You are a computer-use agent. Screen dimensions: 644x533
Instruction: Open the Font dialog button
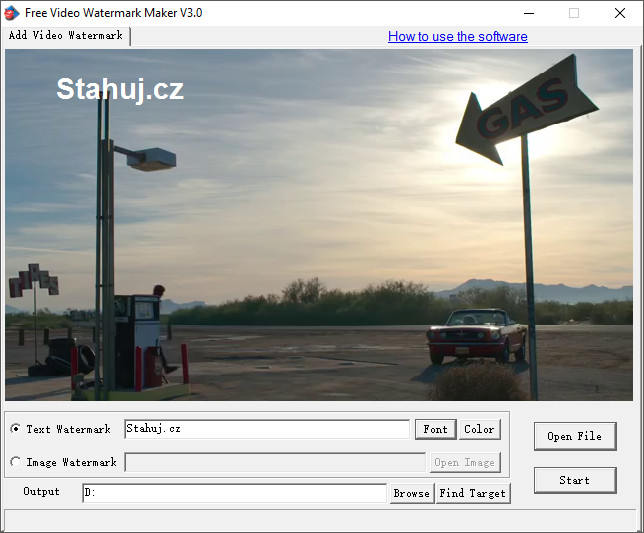[x=435, y=429]
